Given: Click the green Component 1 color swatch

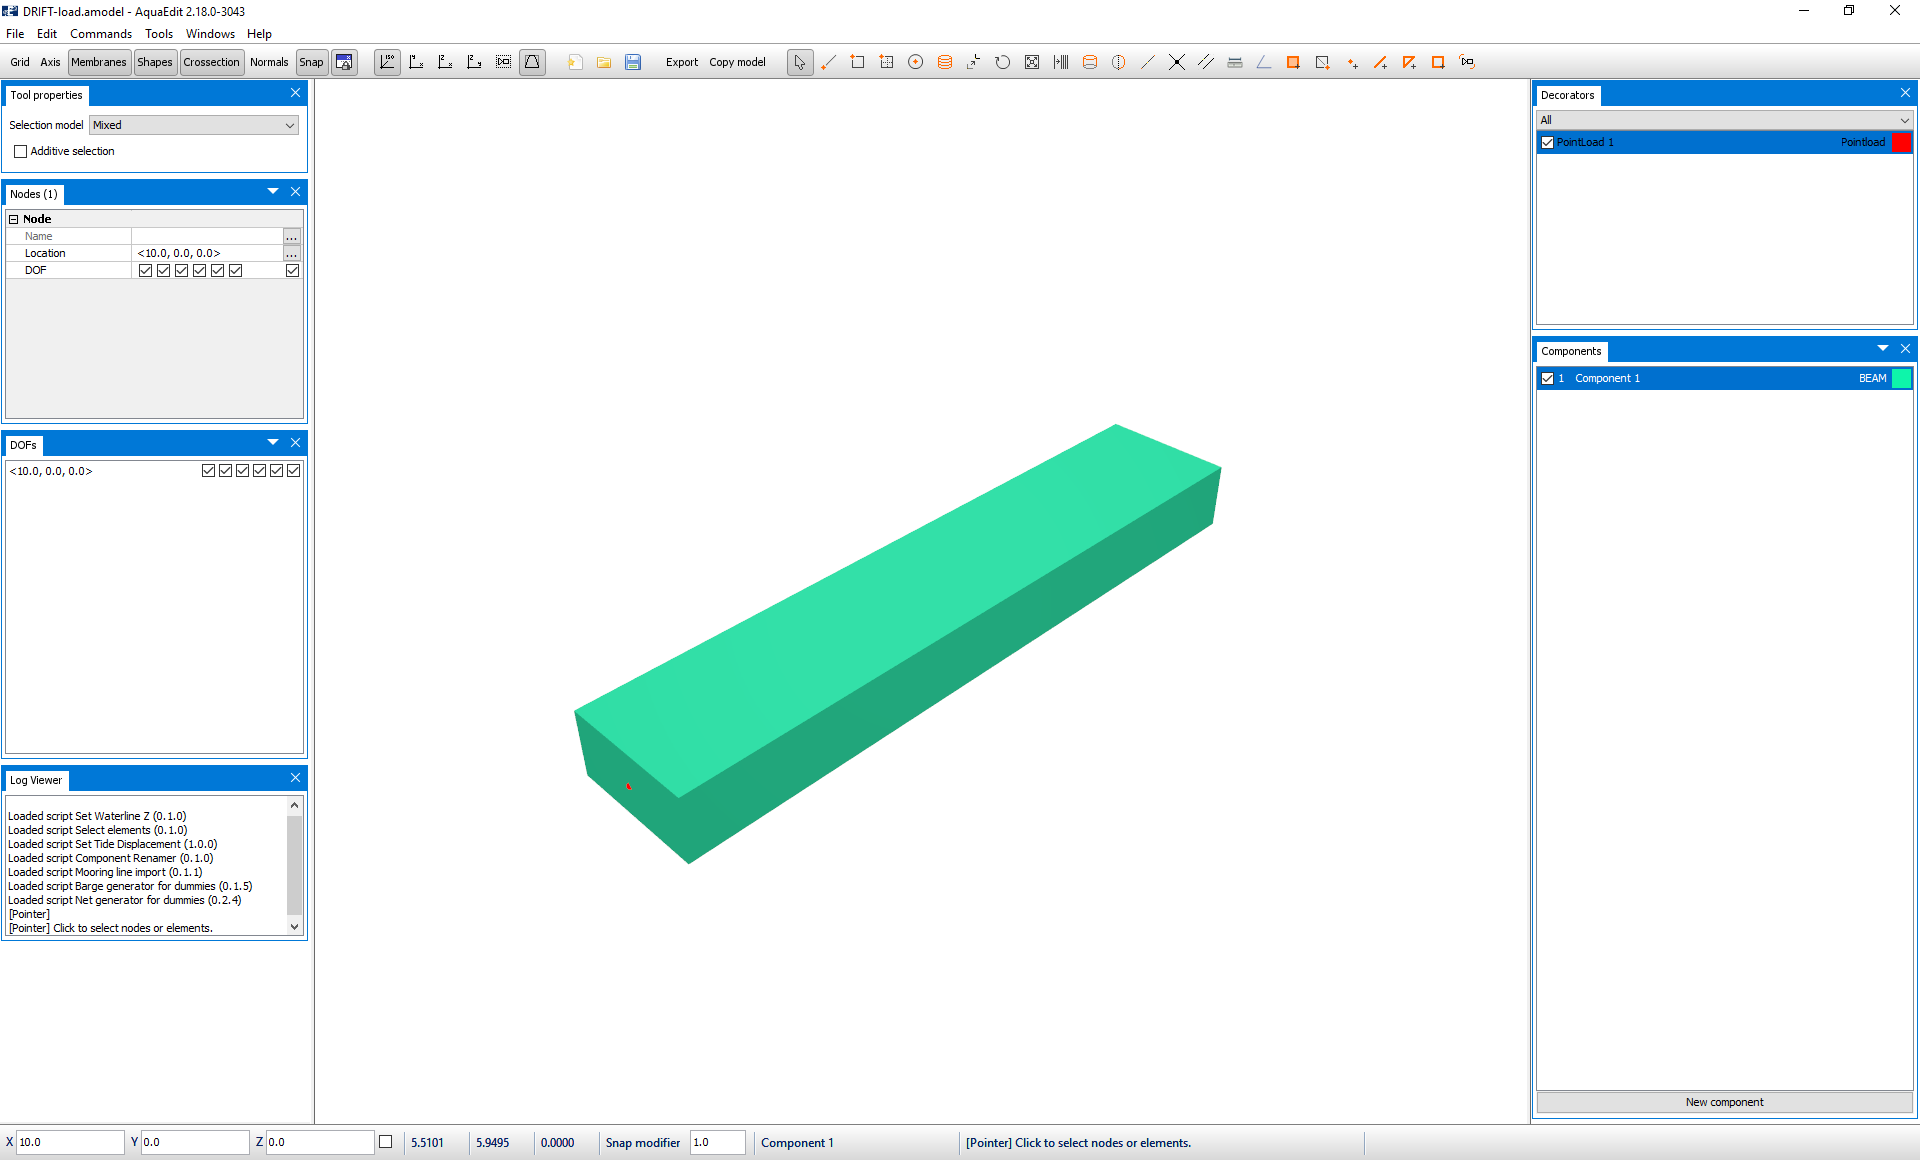Looking at the screenshot, I should click(x=1901, y=378).
